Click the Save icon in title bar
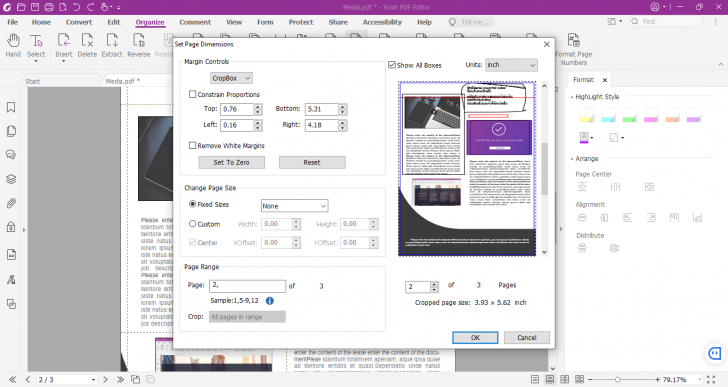Screen dimensions: 728x387 point(35,7)
